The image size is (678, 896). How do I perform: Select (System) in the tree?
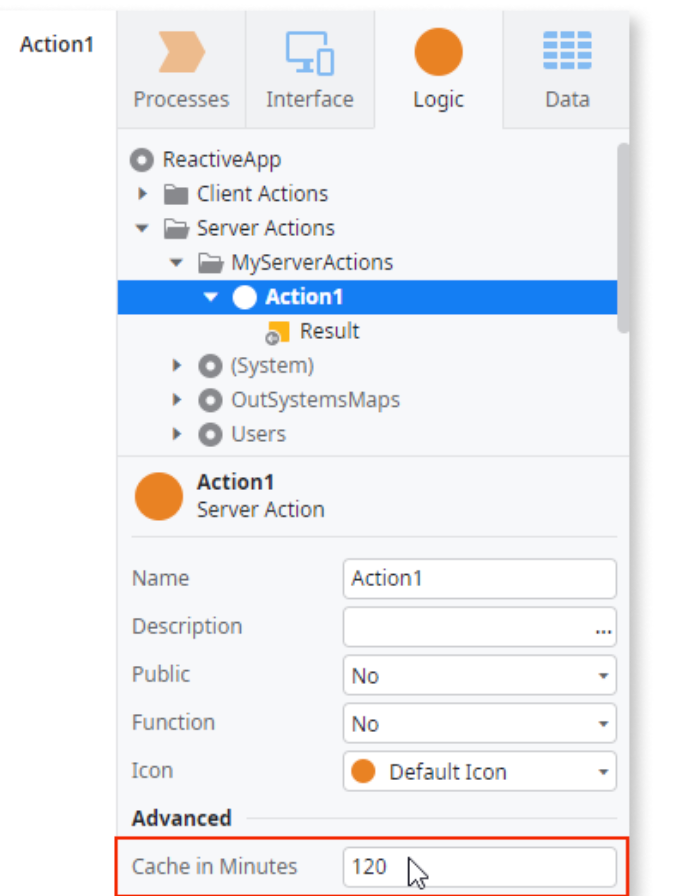(272, 365)
